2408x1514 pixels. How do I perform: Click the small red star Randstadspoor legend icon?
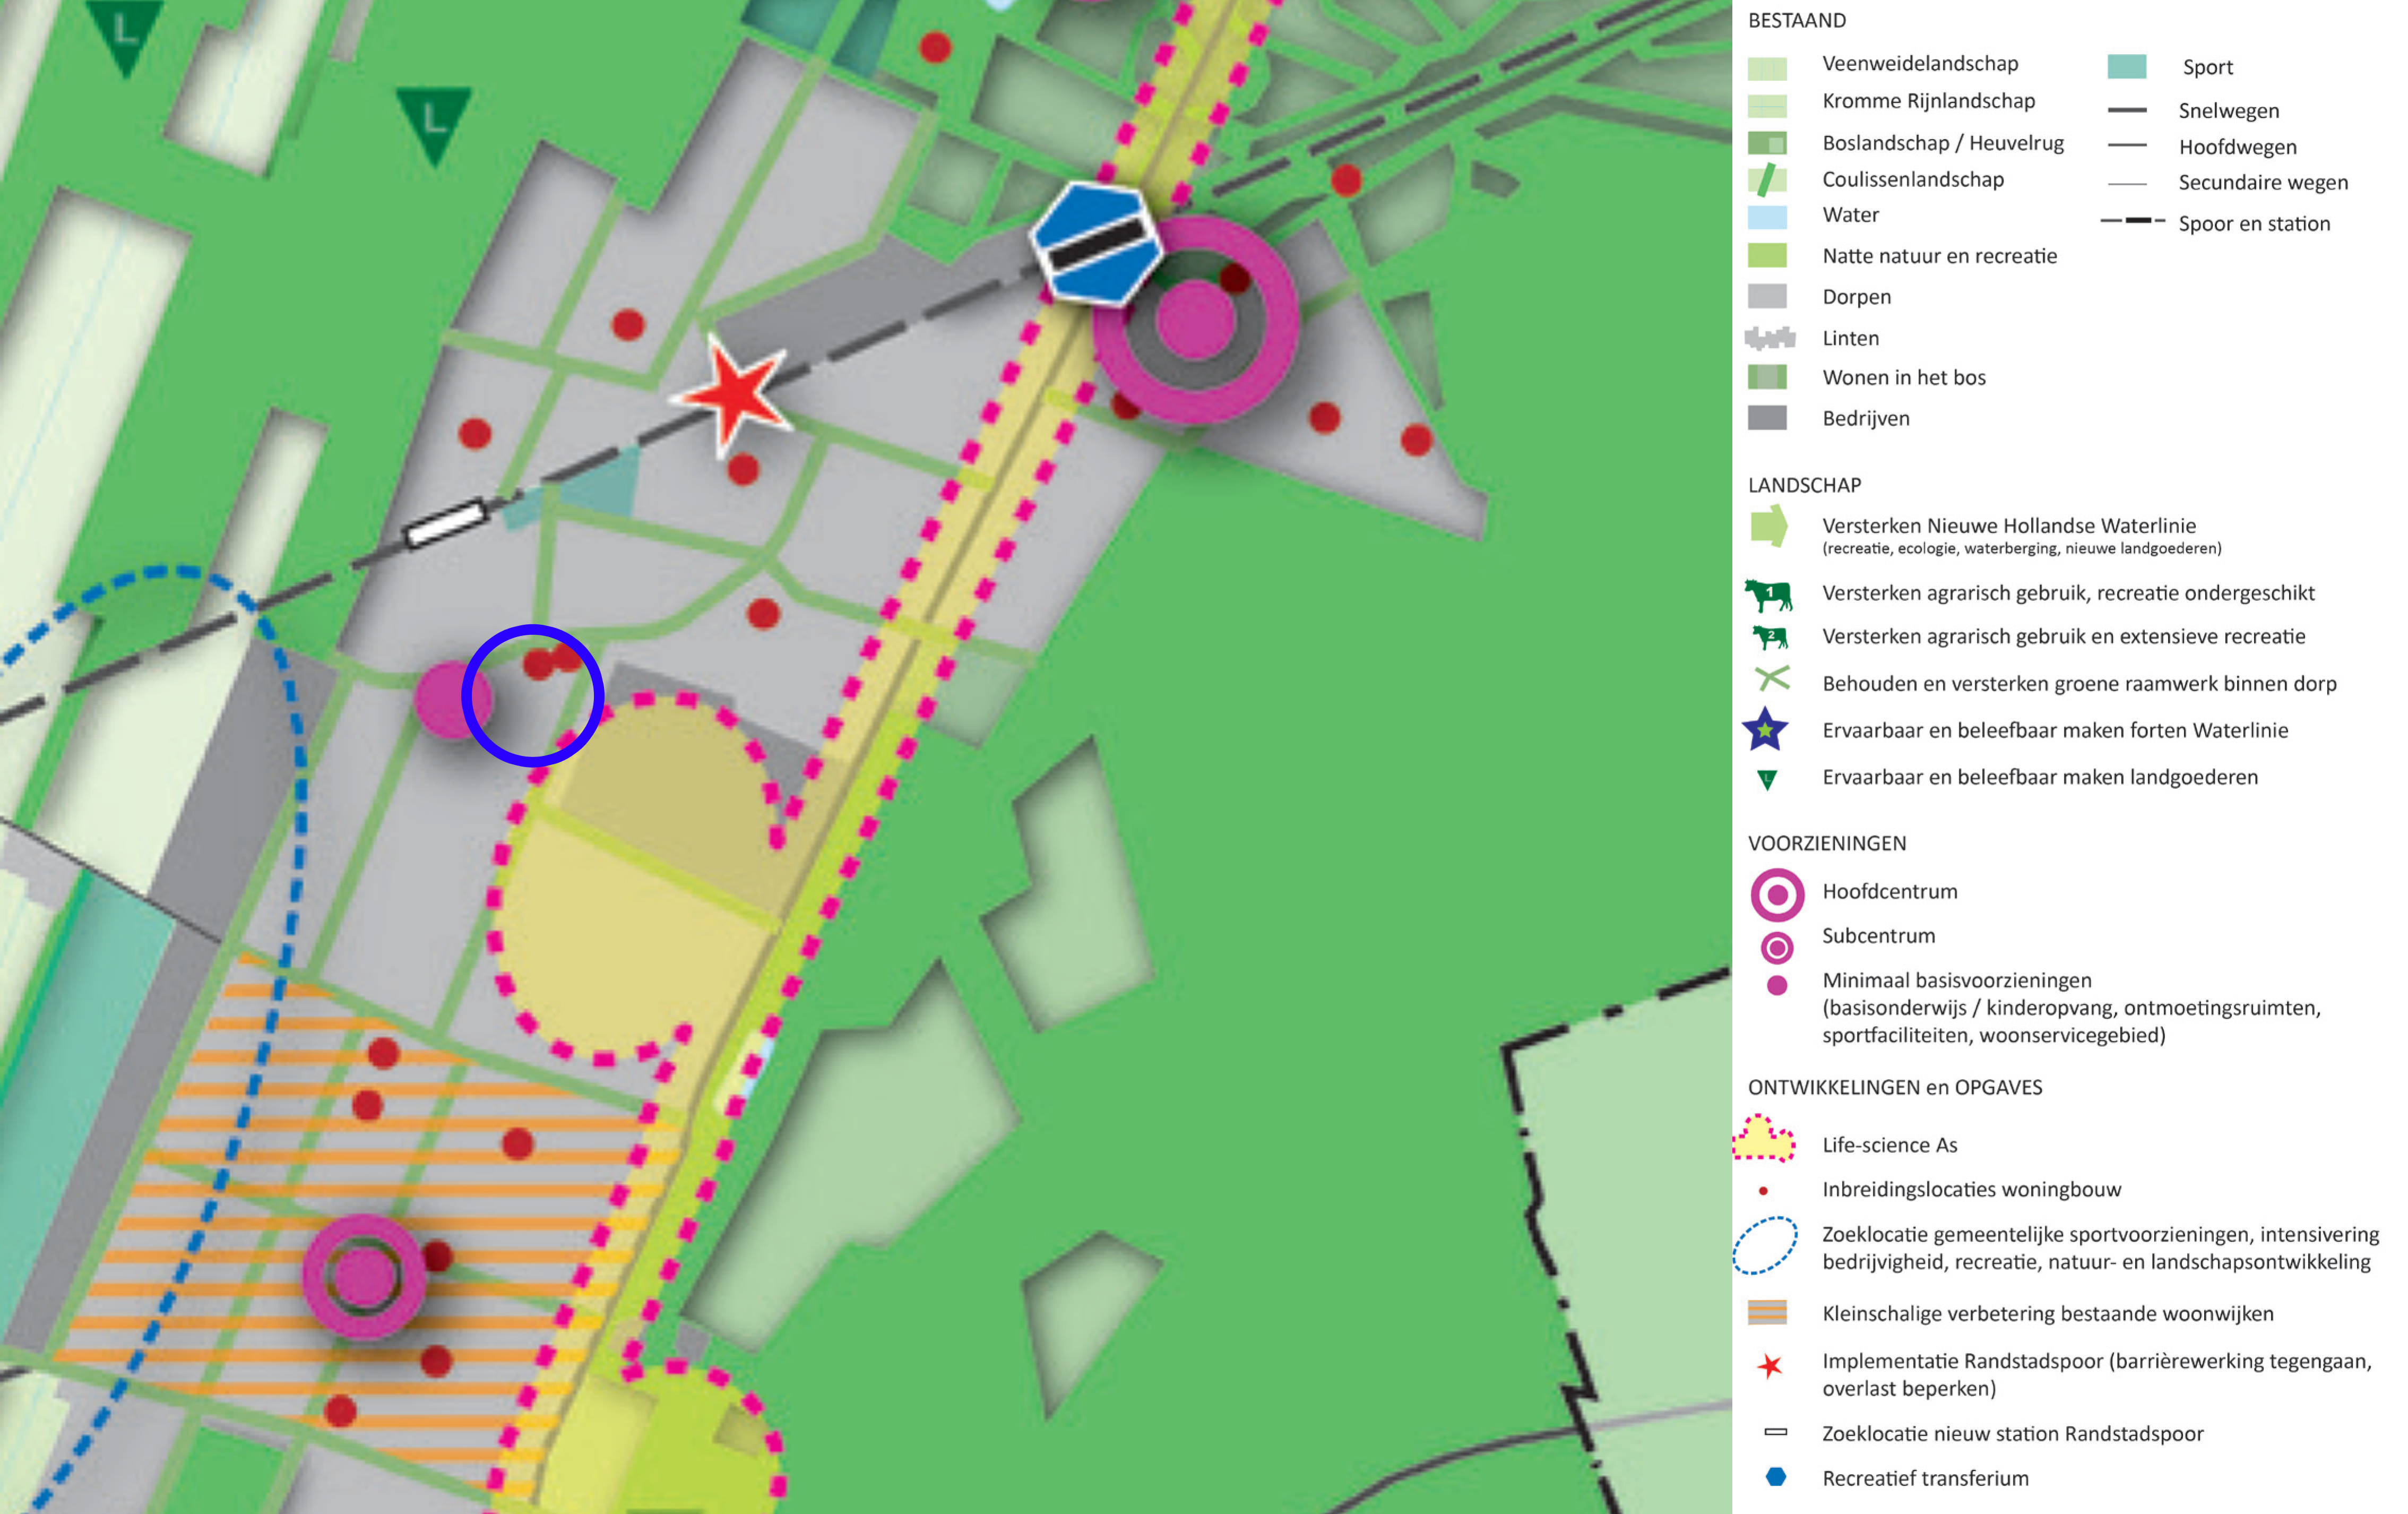[1770, 1366]
